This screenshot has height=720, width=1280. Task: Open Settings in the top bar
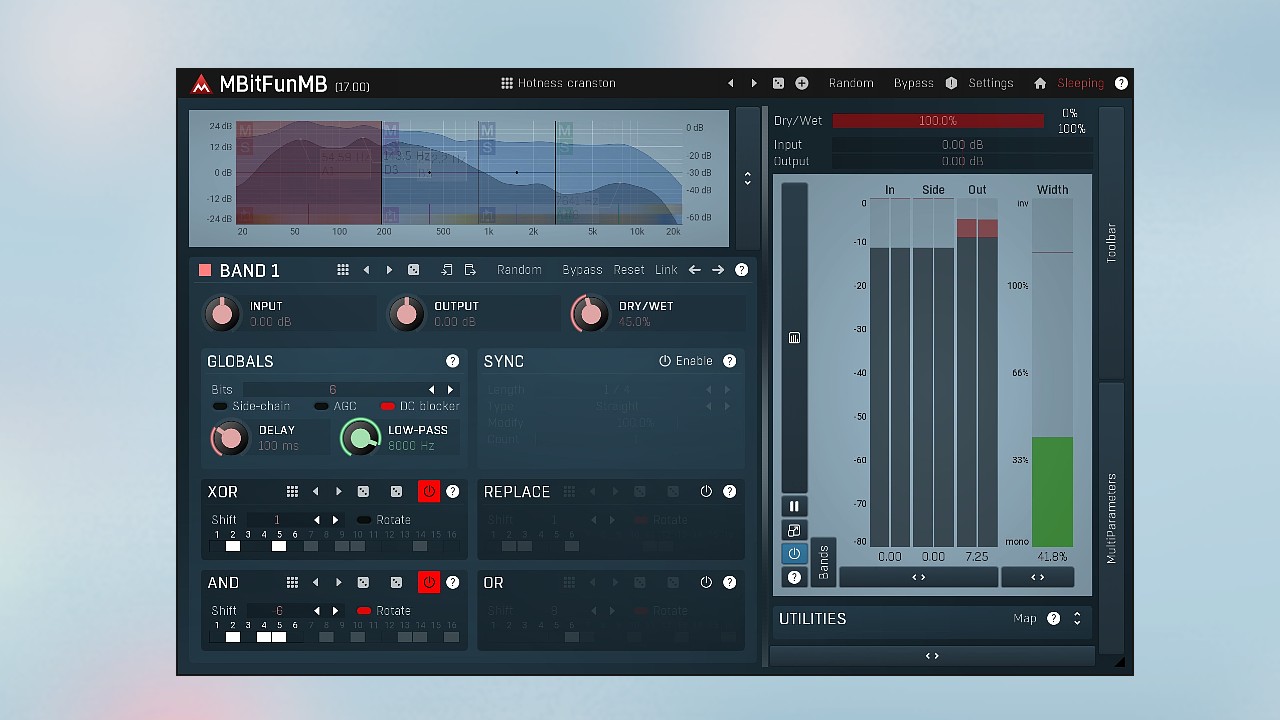pos(990,83)
